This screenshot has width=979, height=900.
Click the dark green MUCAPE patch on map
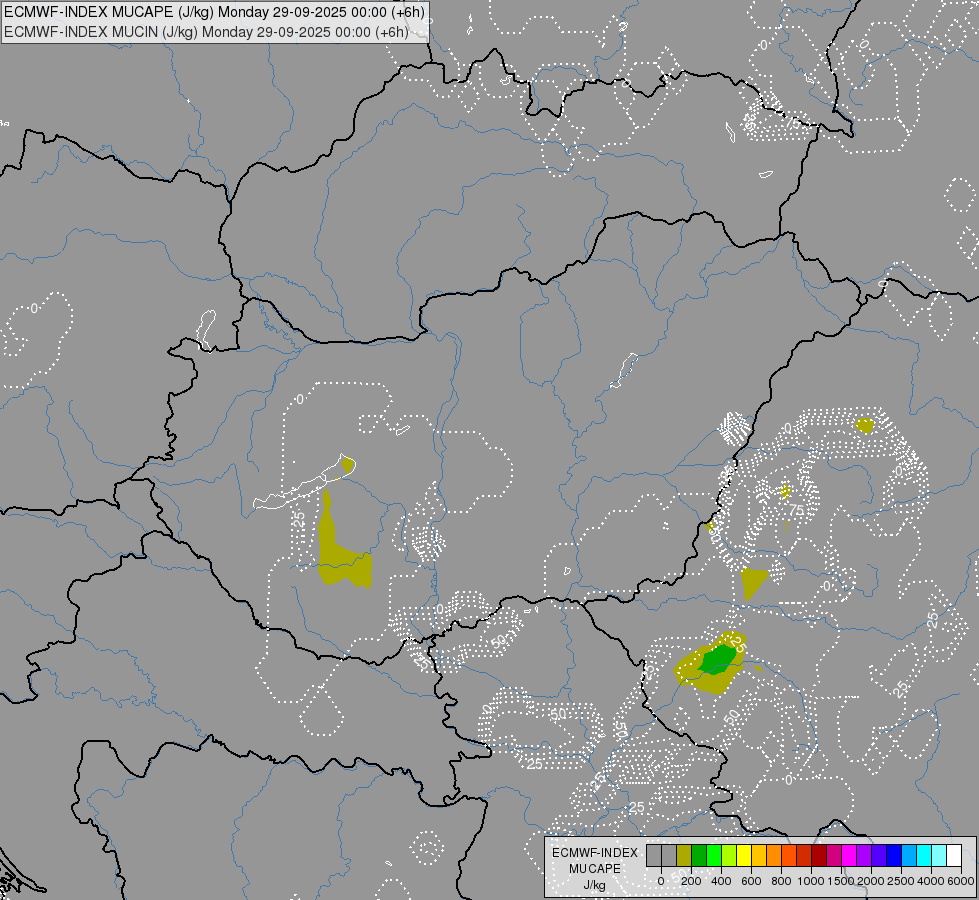[717, 660]
